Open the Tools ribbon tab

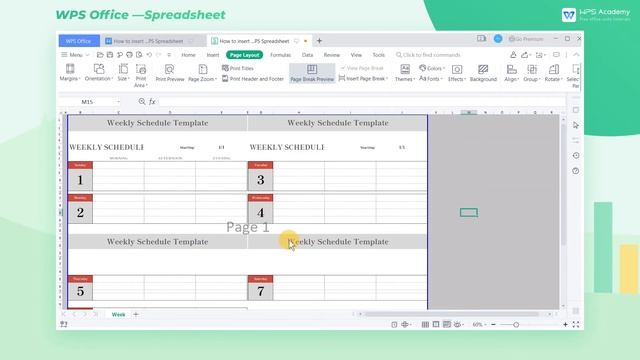[378, 55]
